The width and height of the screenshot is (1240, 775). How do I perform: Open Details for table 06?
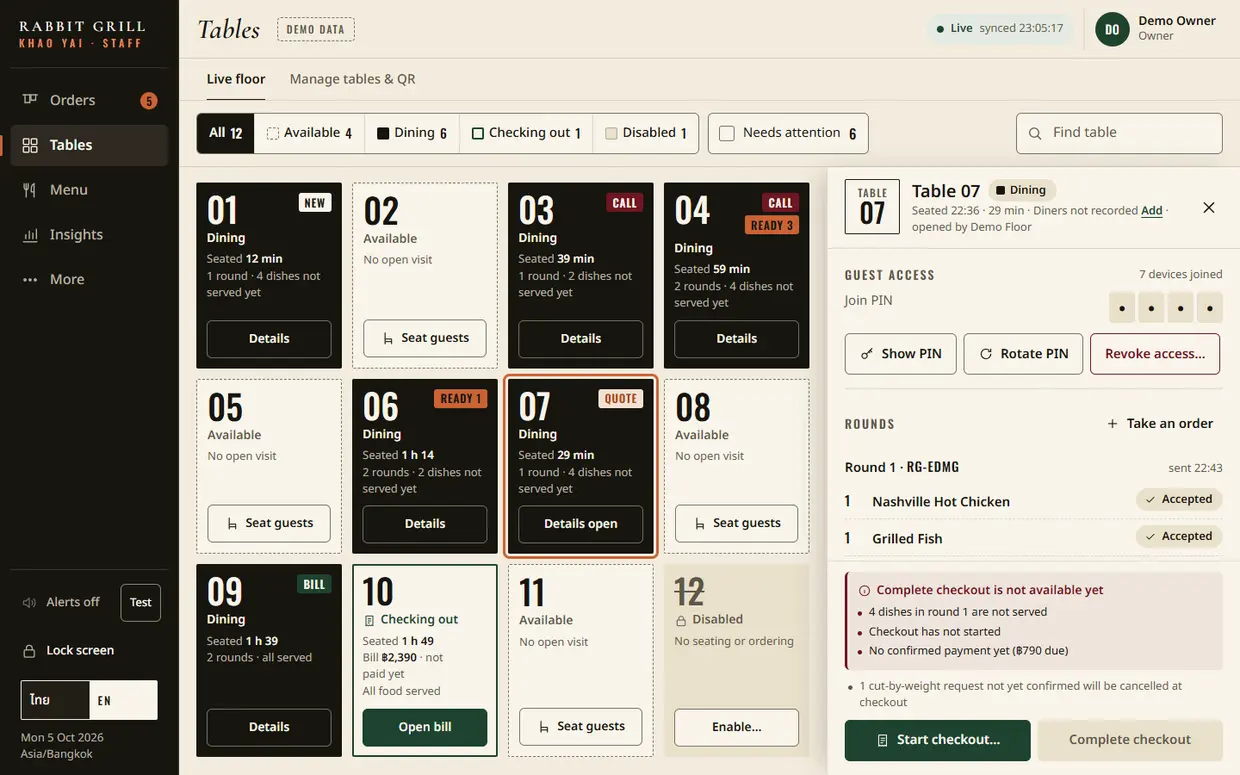[425, 524]
